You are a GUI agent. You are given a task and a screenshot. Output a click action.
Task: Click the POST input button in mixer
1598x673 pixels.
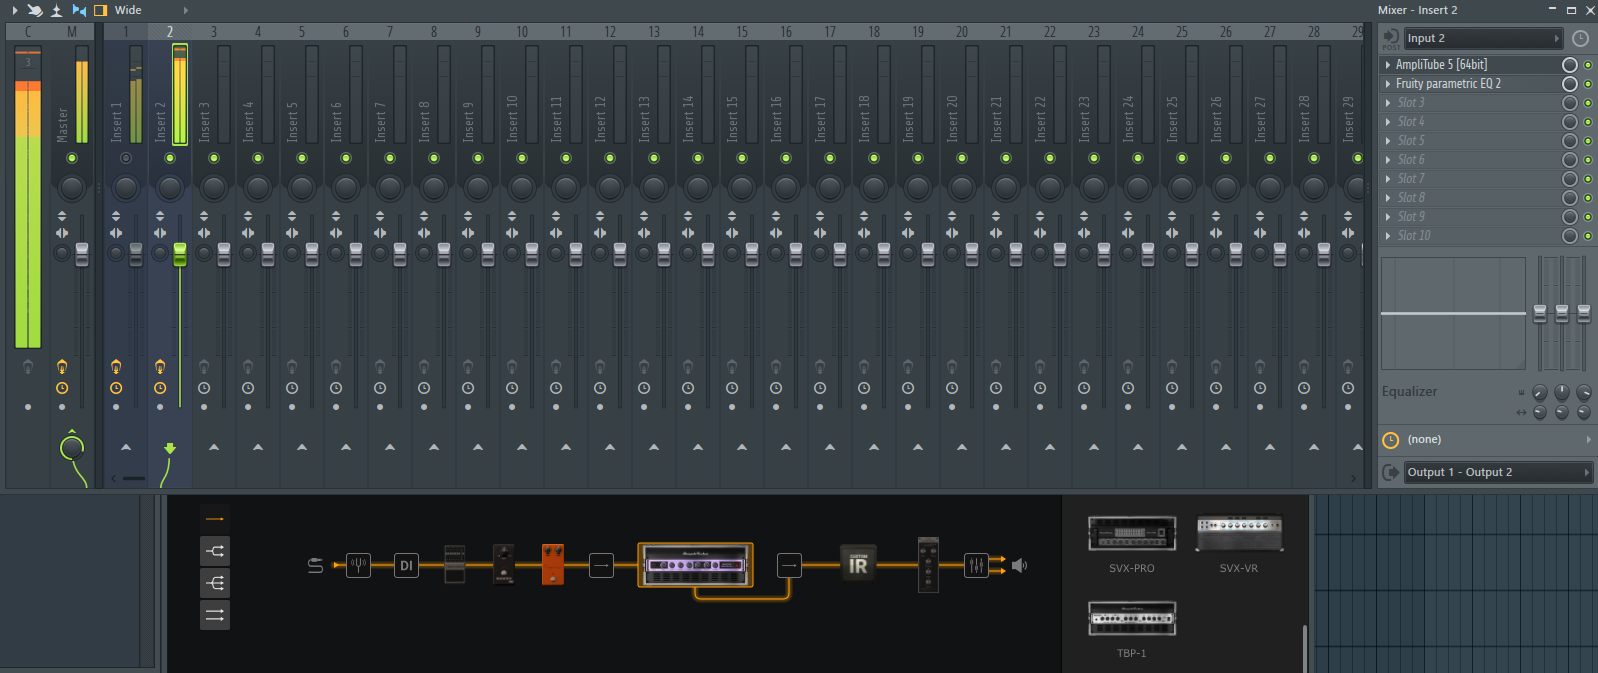1391,39
